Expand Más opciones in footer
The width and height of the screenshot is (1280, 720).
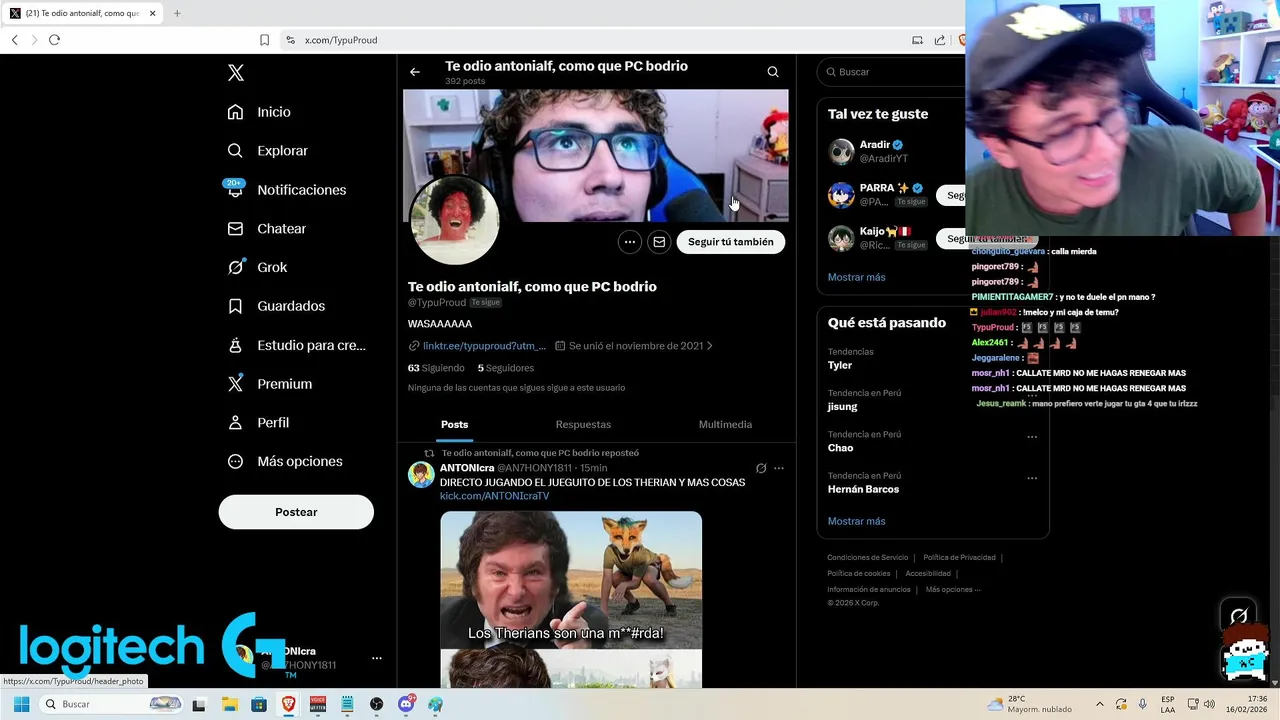[x=953, y=589]
